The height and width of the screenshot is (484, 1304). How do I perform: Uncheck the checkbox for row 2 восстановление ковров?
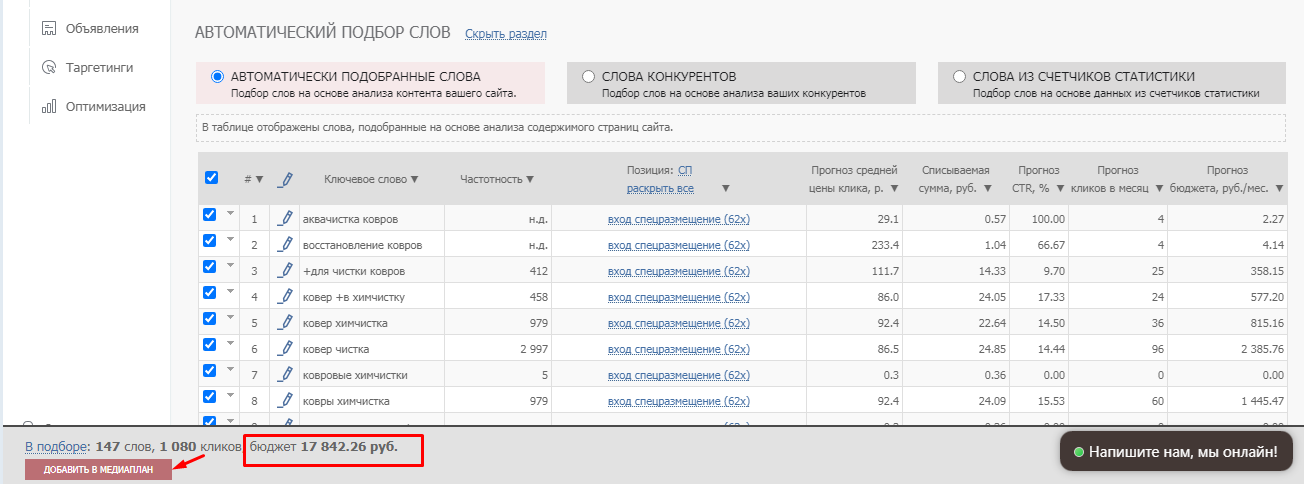(x=210, y=241)
